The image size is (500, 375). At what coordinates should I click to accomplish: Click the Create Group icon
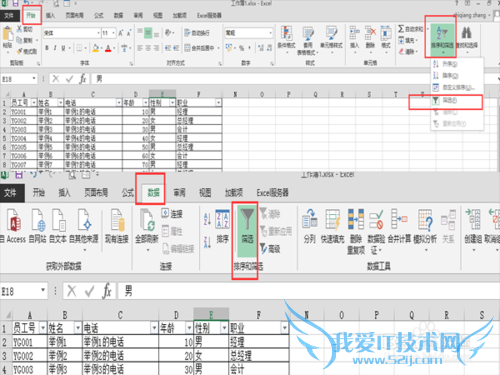pyautogui.click(x=473, y=219)
